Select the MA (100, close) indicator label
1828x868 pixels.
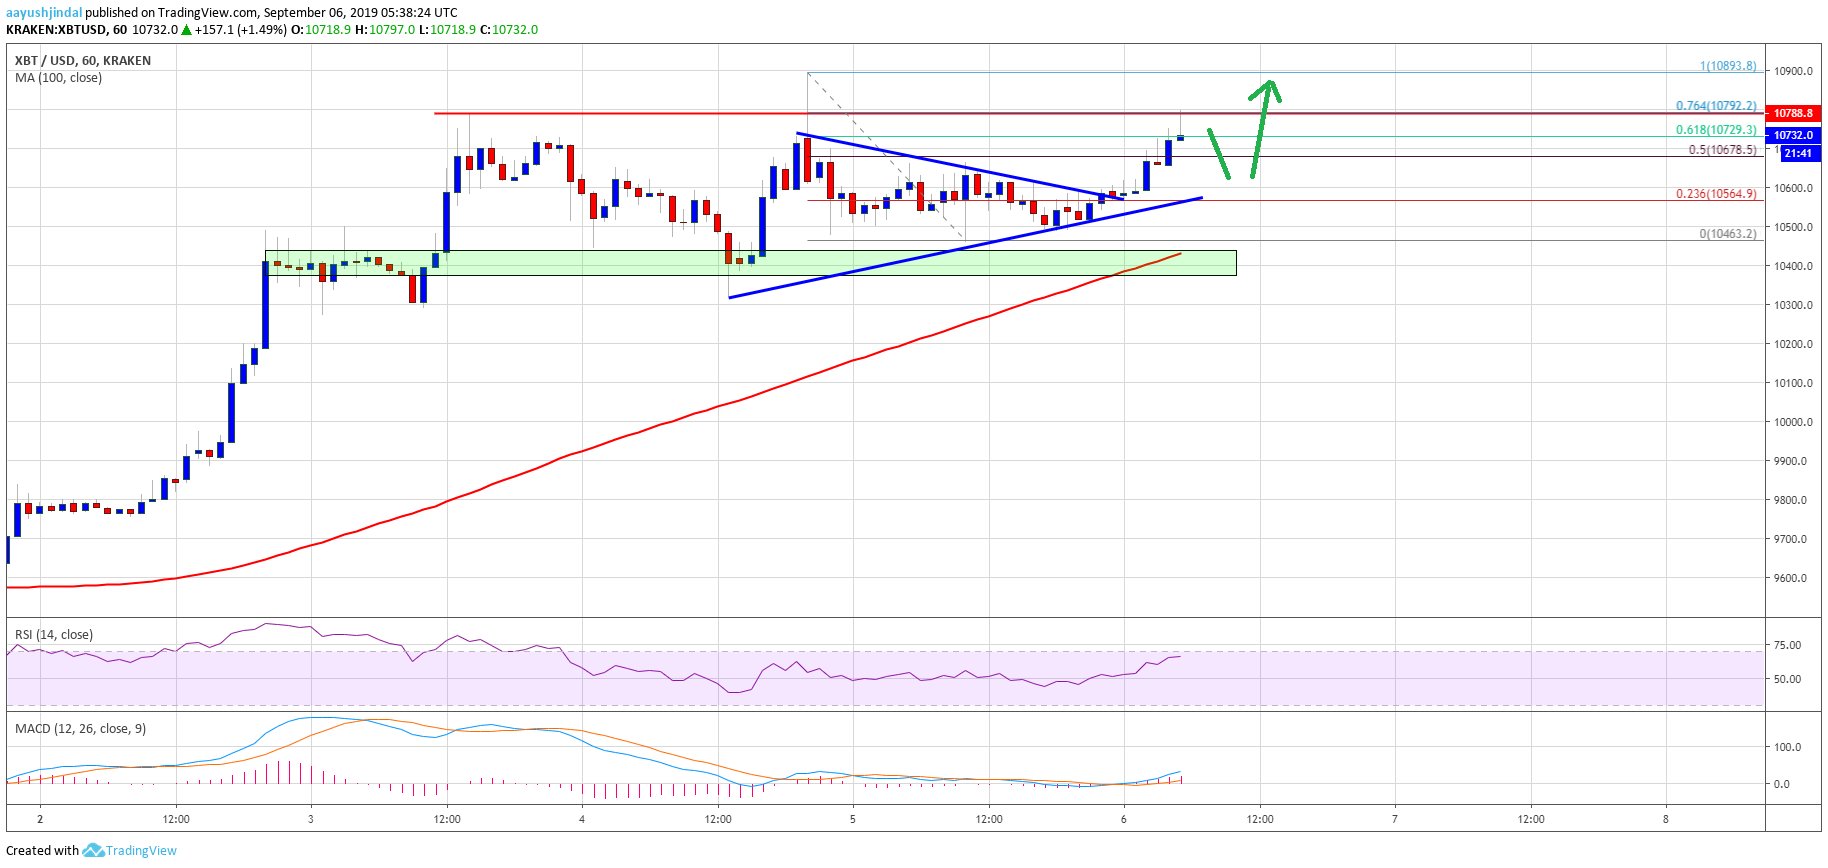pyautogui.click(x=58, y=78)
